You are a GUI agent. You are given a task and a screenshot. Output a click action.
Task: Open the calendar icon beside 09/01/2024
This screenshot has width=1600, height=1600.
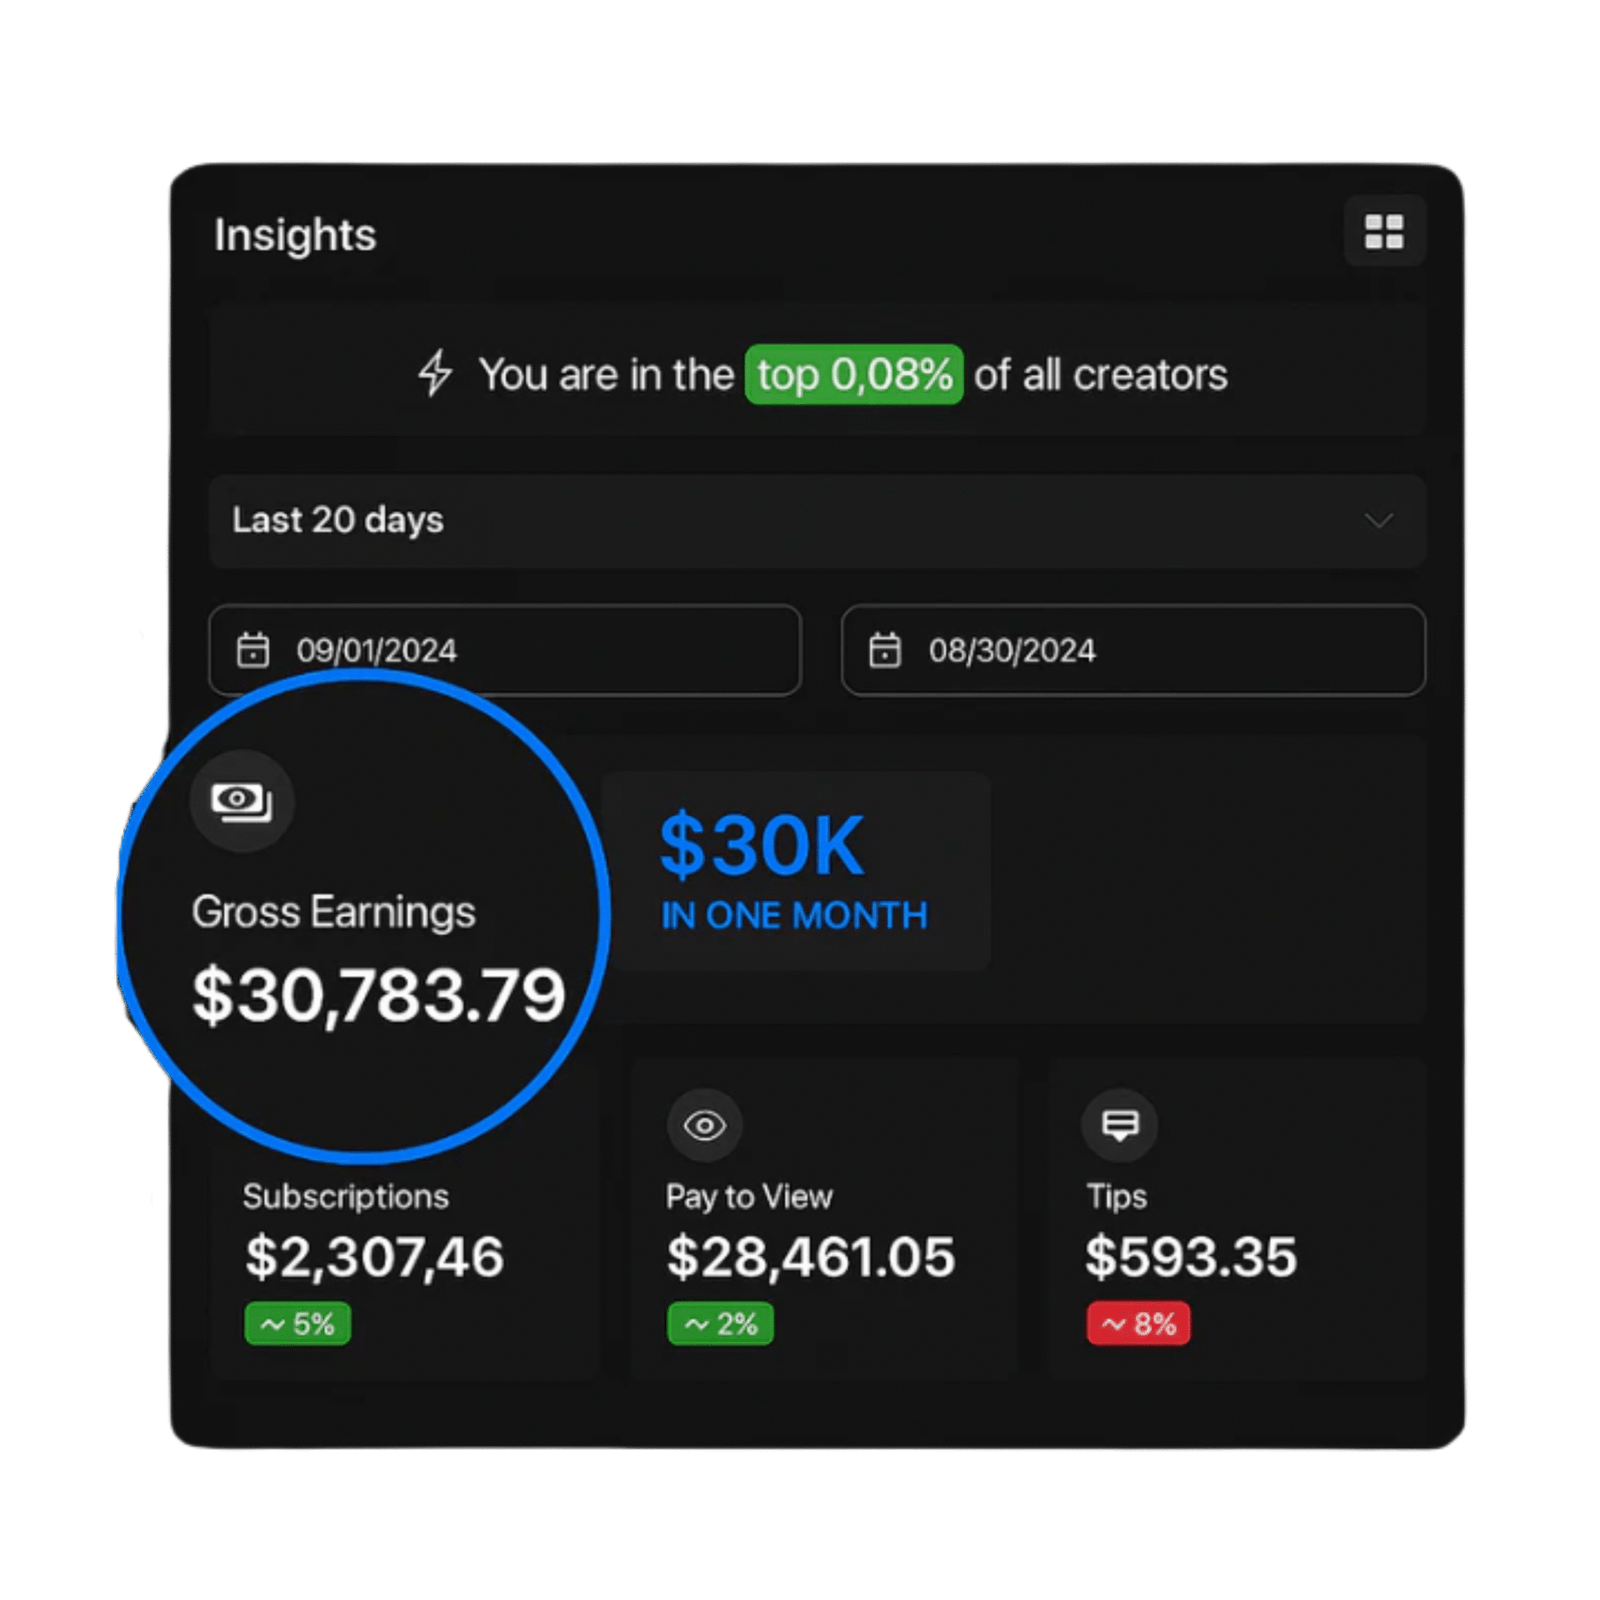point(253,650)
